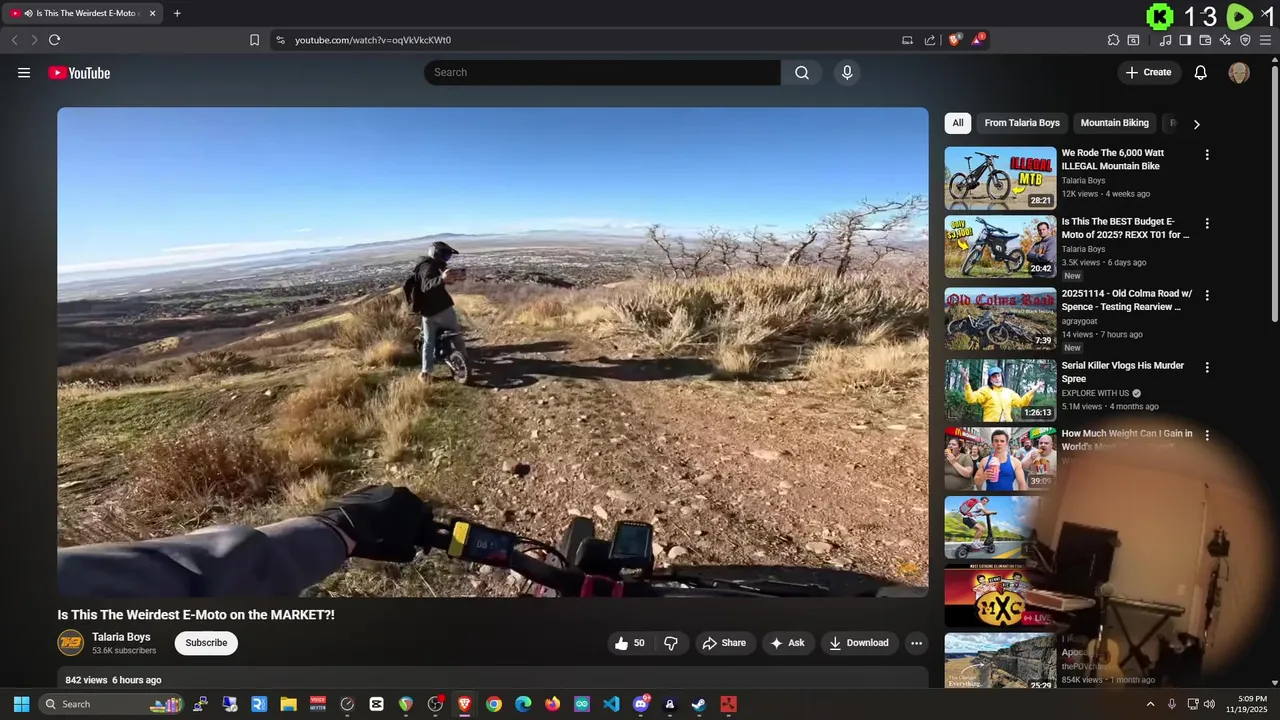The height and width of the screenshot is (720, 1280).
Task: Open the Brave wallet icon
Action: [1205, 40]
